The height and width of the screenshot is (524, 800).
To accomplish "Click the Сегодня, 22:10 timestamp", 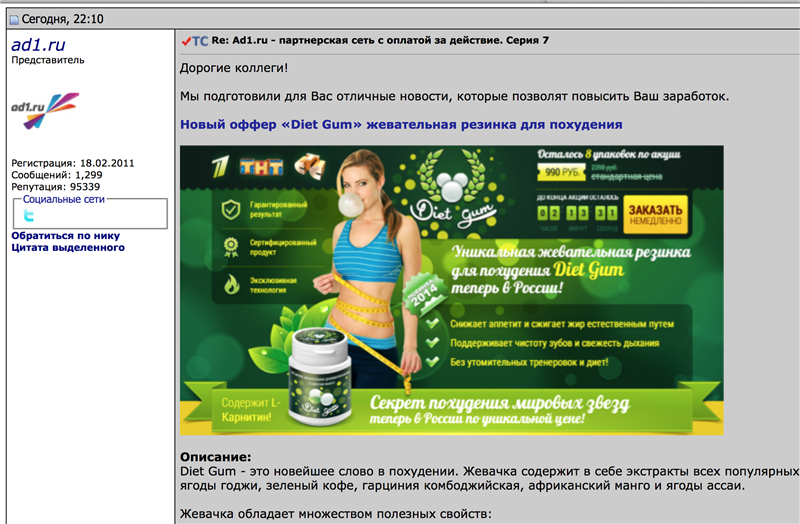I will point(62,19).
